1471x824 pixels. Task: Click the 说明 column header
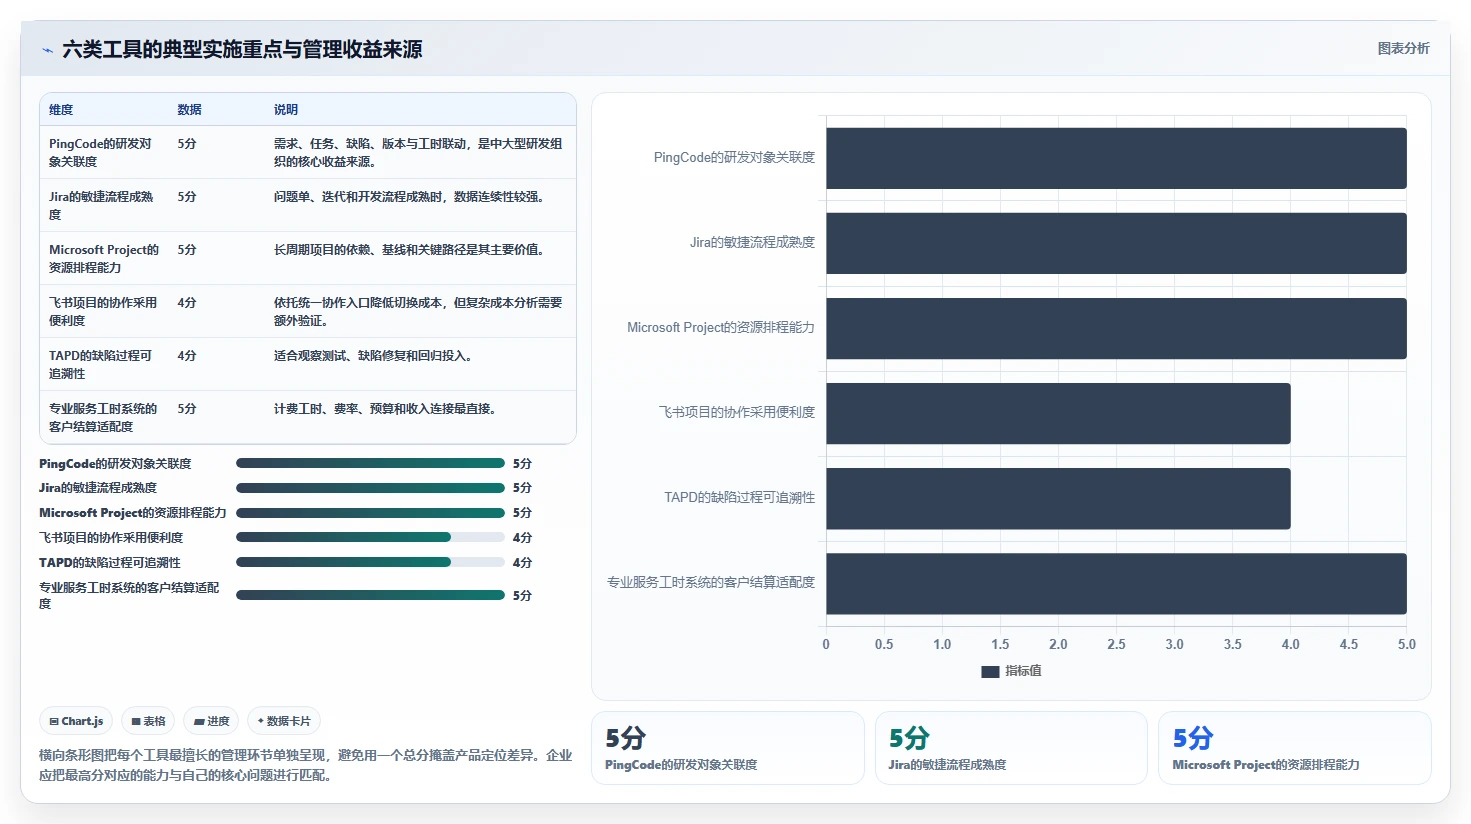point(286,110)
